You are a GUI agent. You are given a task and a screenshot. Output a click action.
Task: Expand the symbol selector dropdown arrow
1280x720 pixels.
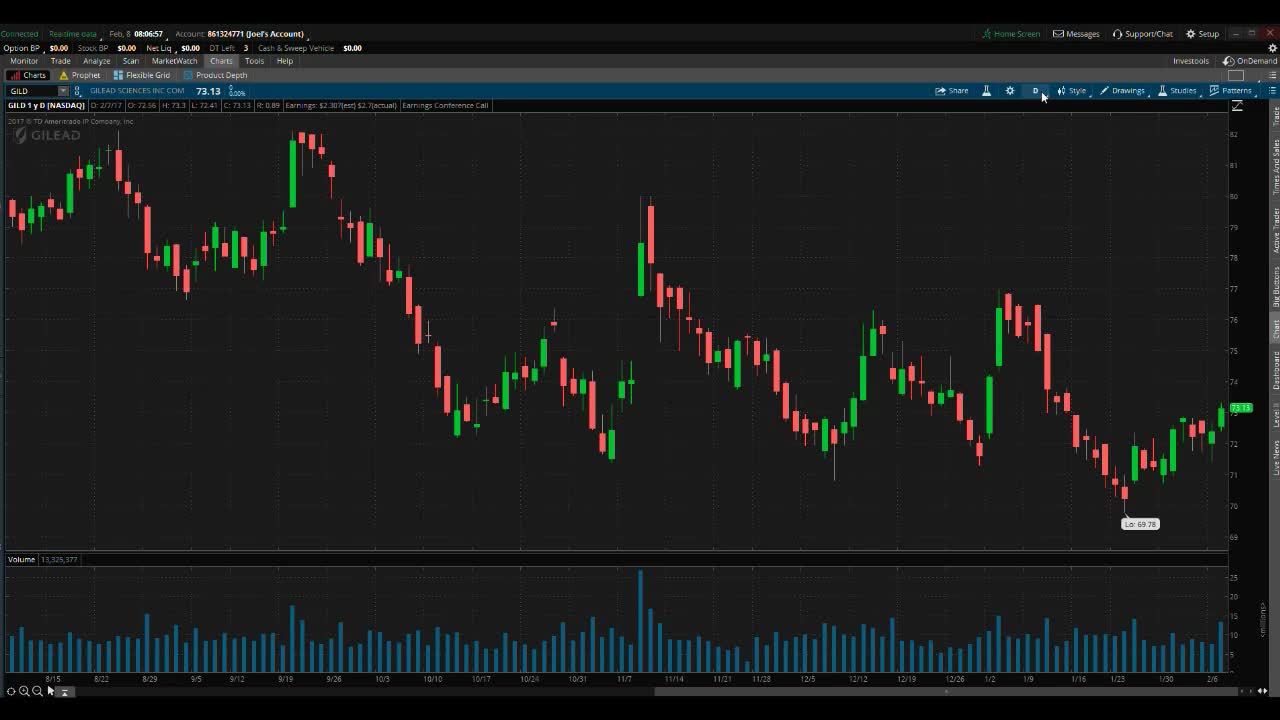(63, 91)
